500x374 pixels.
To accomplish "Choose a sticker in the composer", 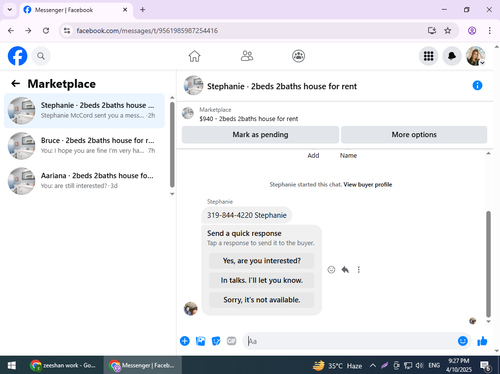I will [x=216, y=341].
